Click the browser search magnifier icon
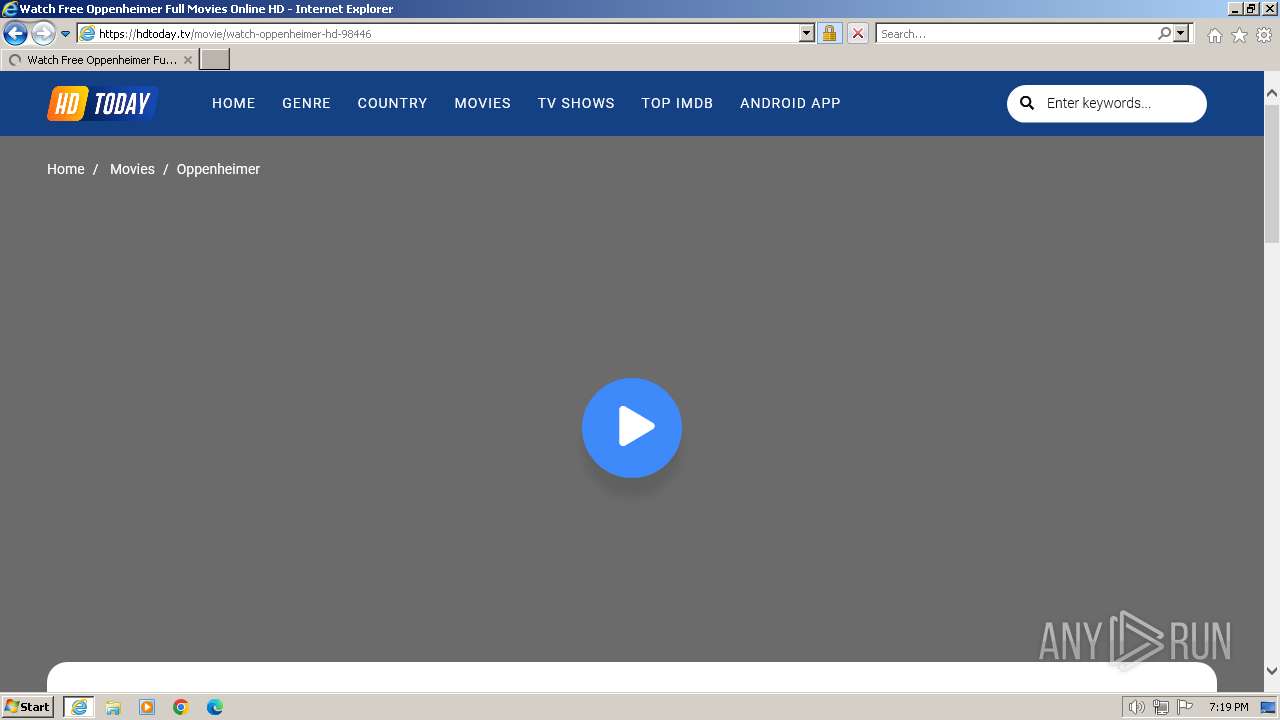The height and width of the screenshot is (720, 1280). [1164, 33]
